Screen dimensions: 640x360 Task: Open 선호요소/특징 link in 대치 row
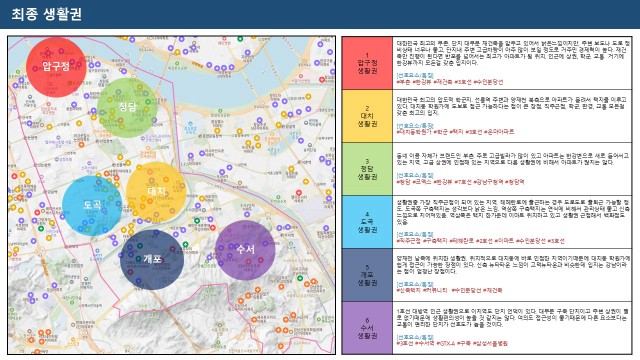[415, 126]
